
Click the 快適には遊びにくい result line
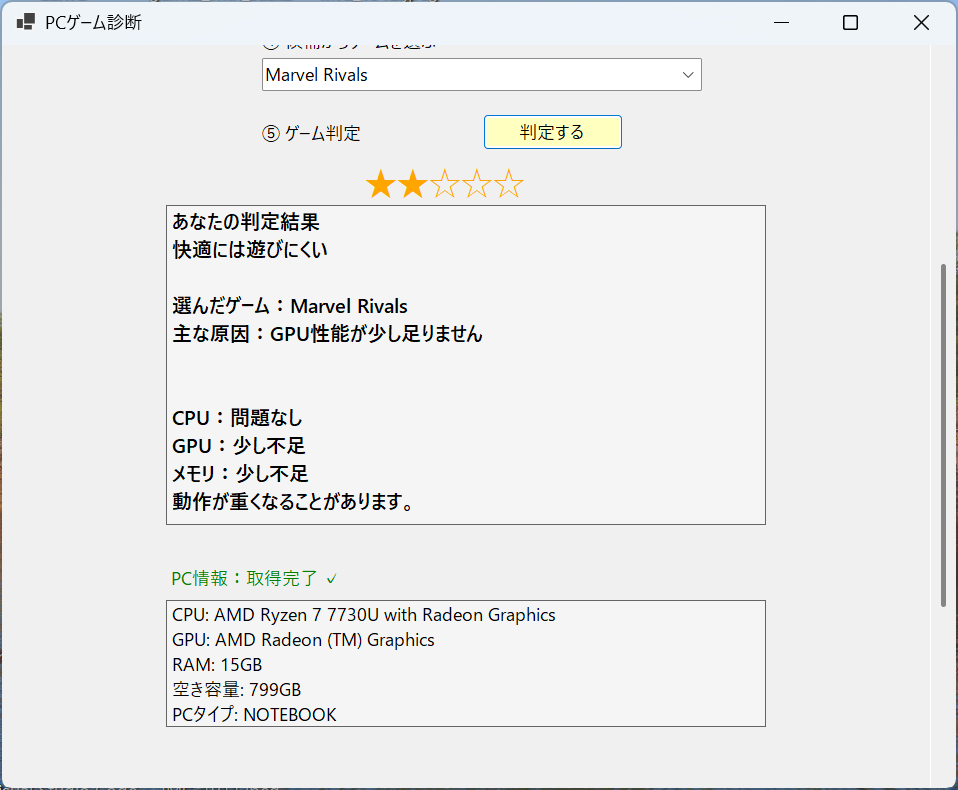tap(250, 250)
